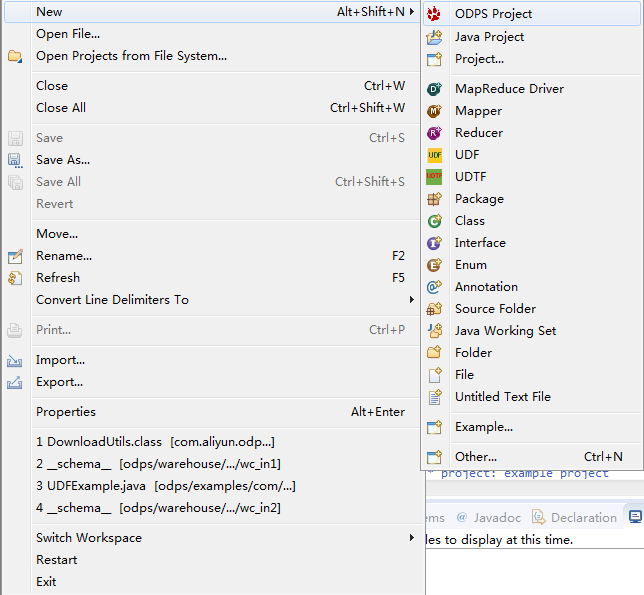This screenshot has width=644, height=595.
Task: Click the Package icon
Action: coord(434,199)
